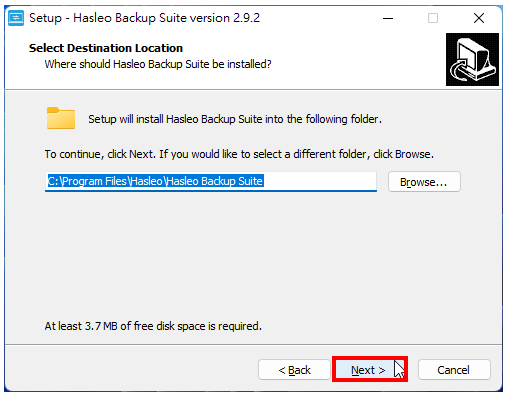The width and height of the screenshot is (511, 398).
Task: Continue installation with the Next button
Action: point(370,369)
